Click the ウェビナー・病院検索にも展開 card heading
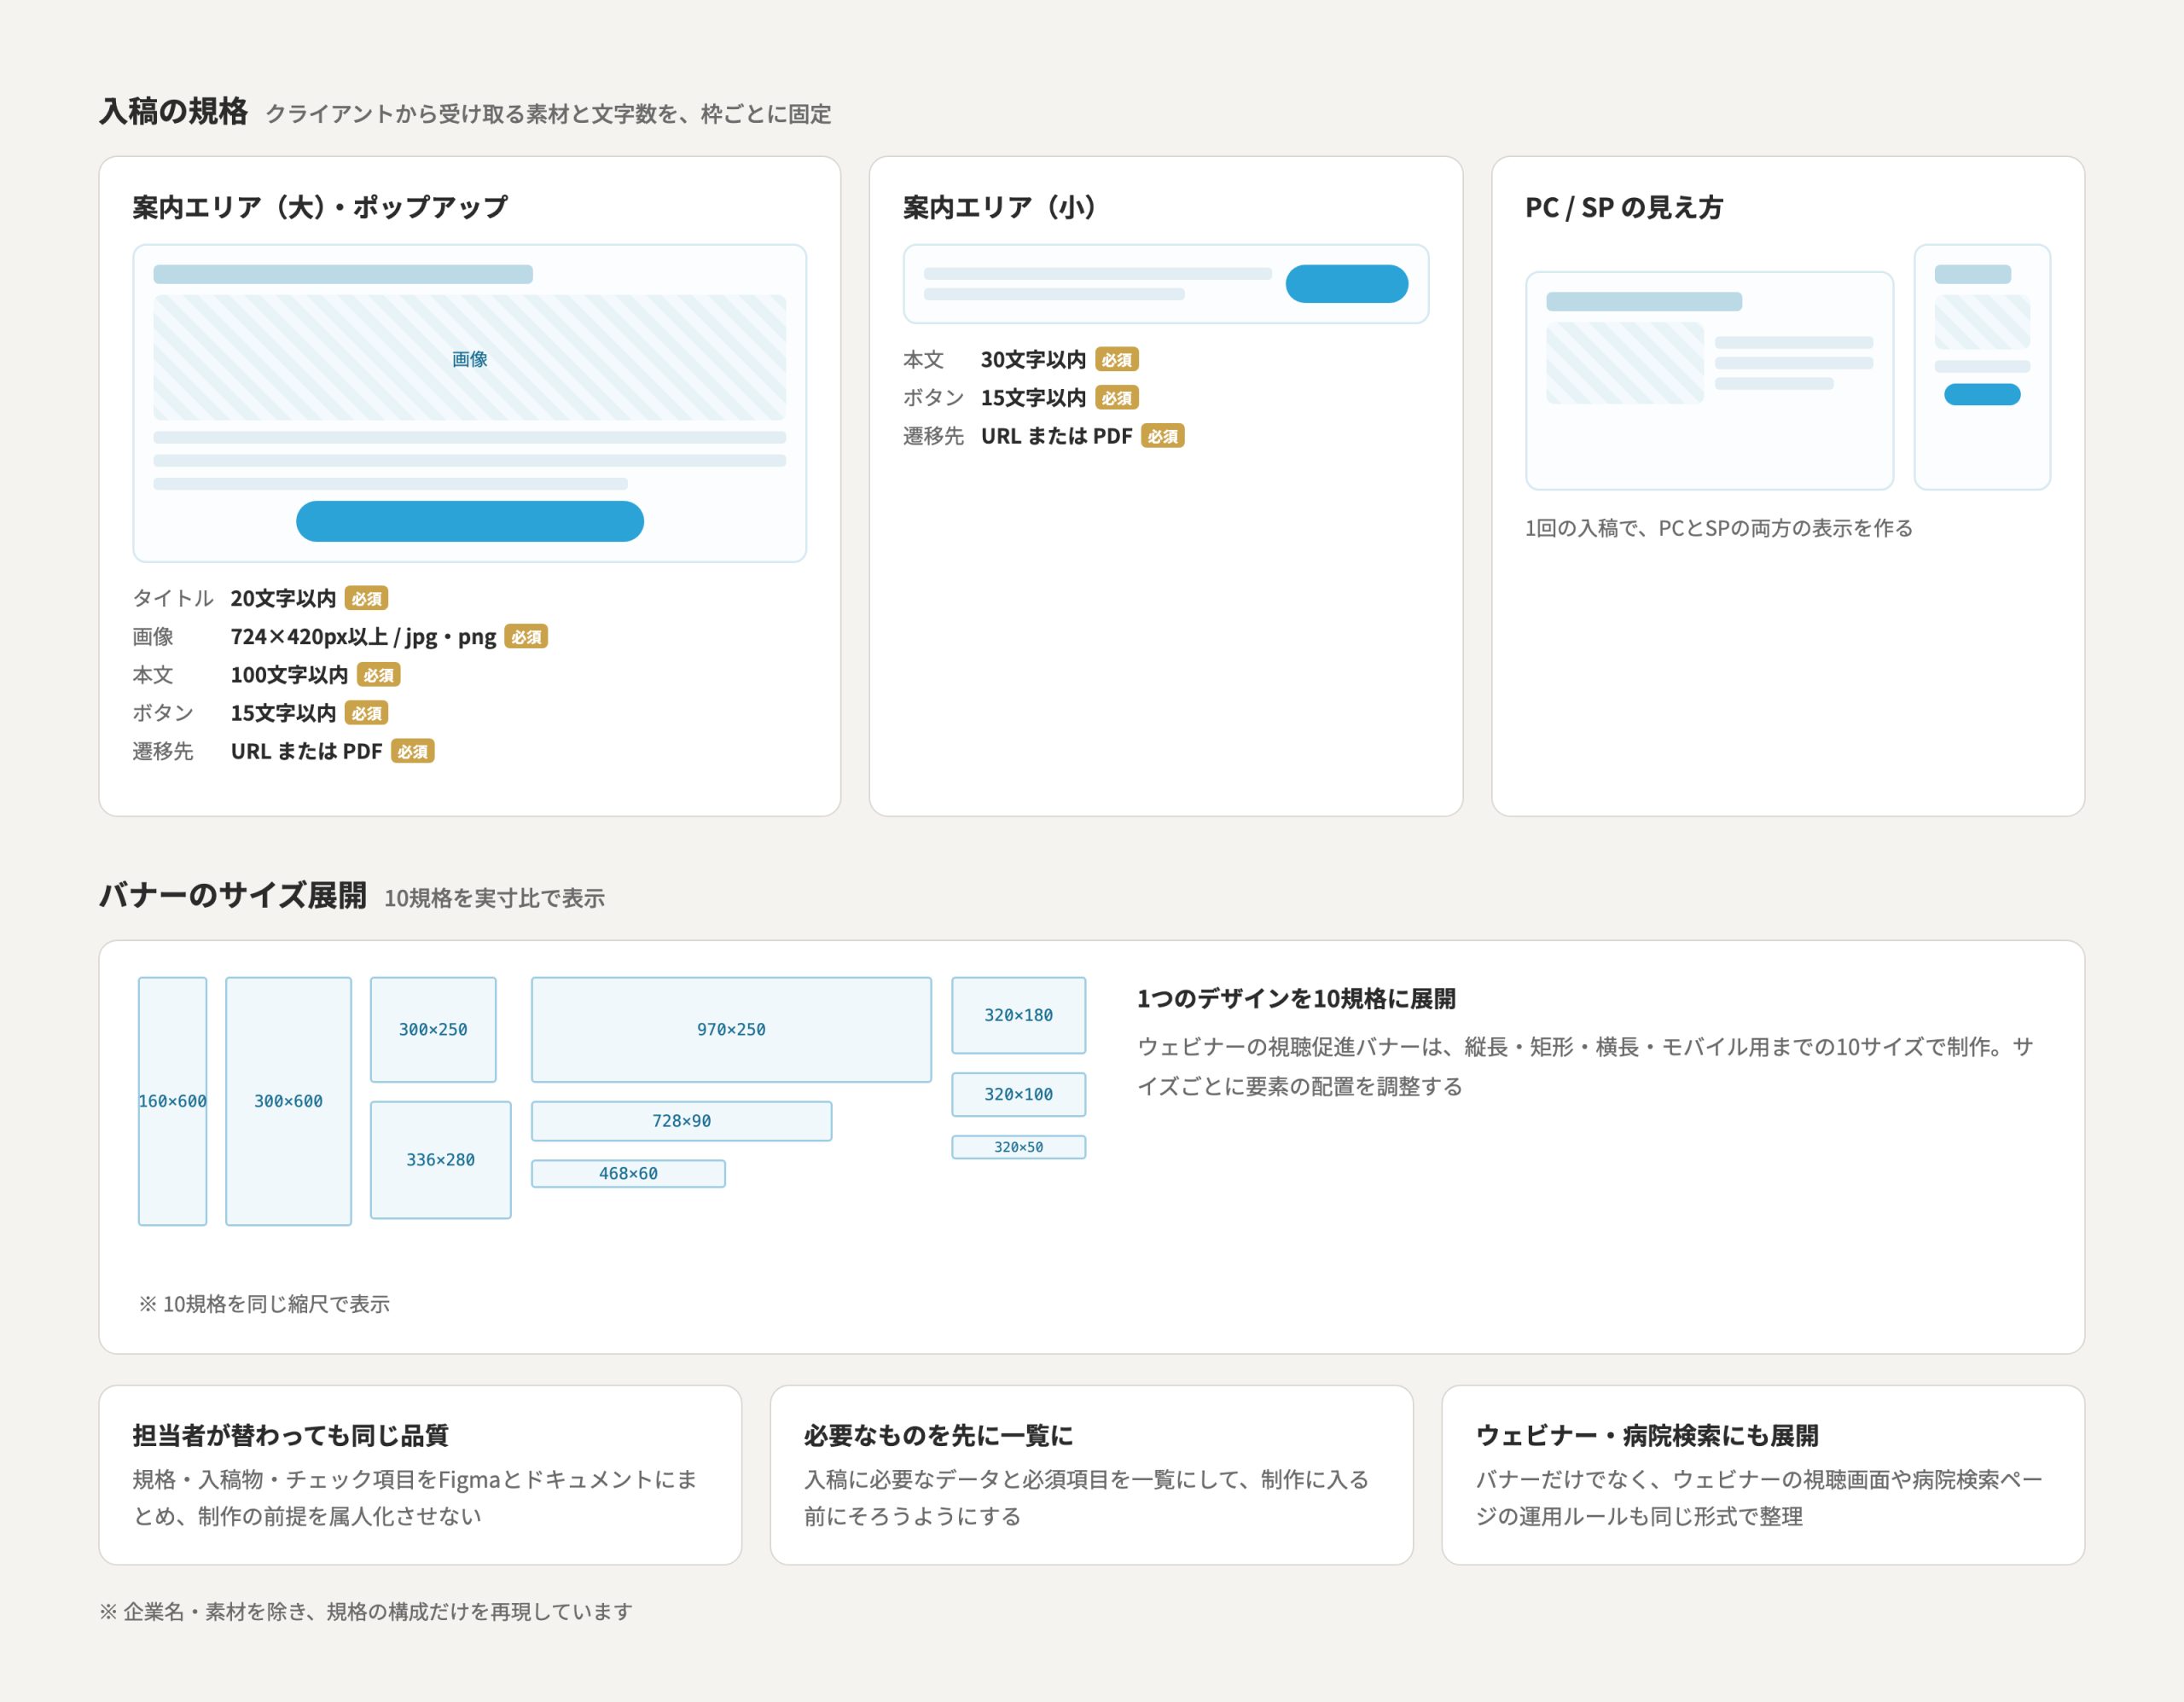This screenshot has width=2184, height=1702. (1646, 1435)
